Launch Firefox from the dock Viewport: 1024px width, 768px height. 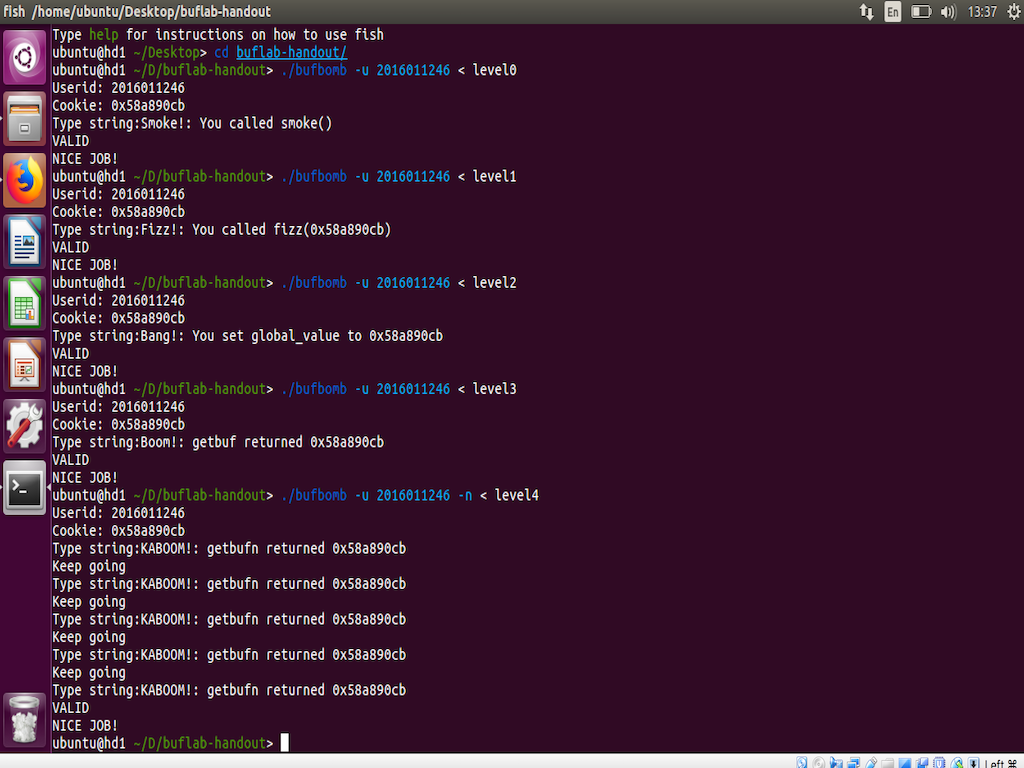click(x=25, y=180)
